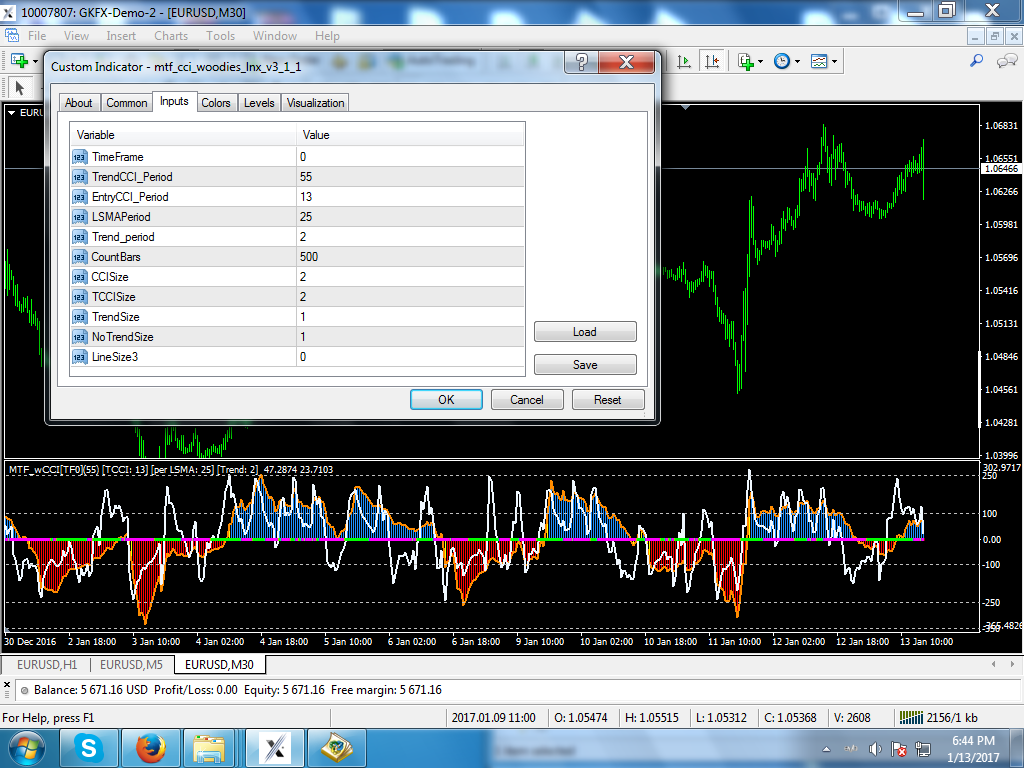Screen dimensions: 1024x768
Task: Click the Reset button
Action: (x=608, y=400)
